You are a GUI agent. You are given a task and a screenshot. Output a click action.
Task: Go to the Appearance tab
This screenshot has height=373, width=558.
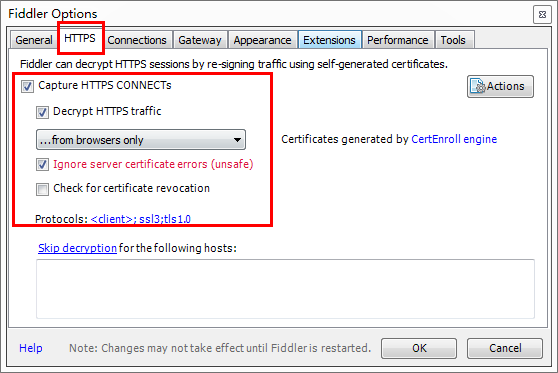(262, 40)
